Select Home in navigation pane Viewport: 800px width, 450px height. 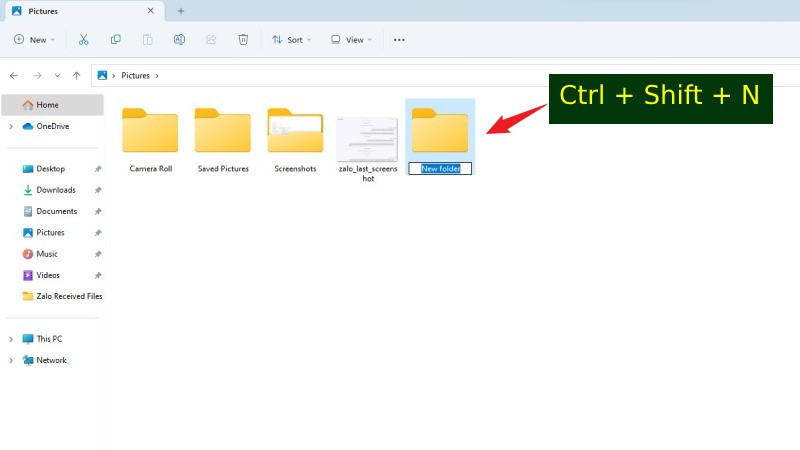point(53,105)
